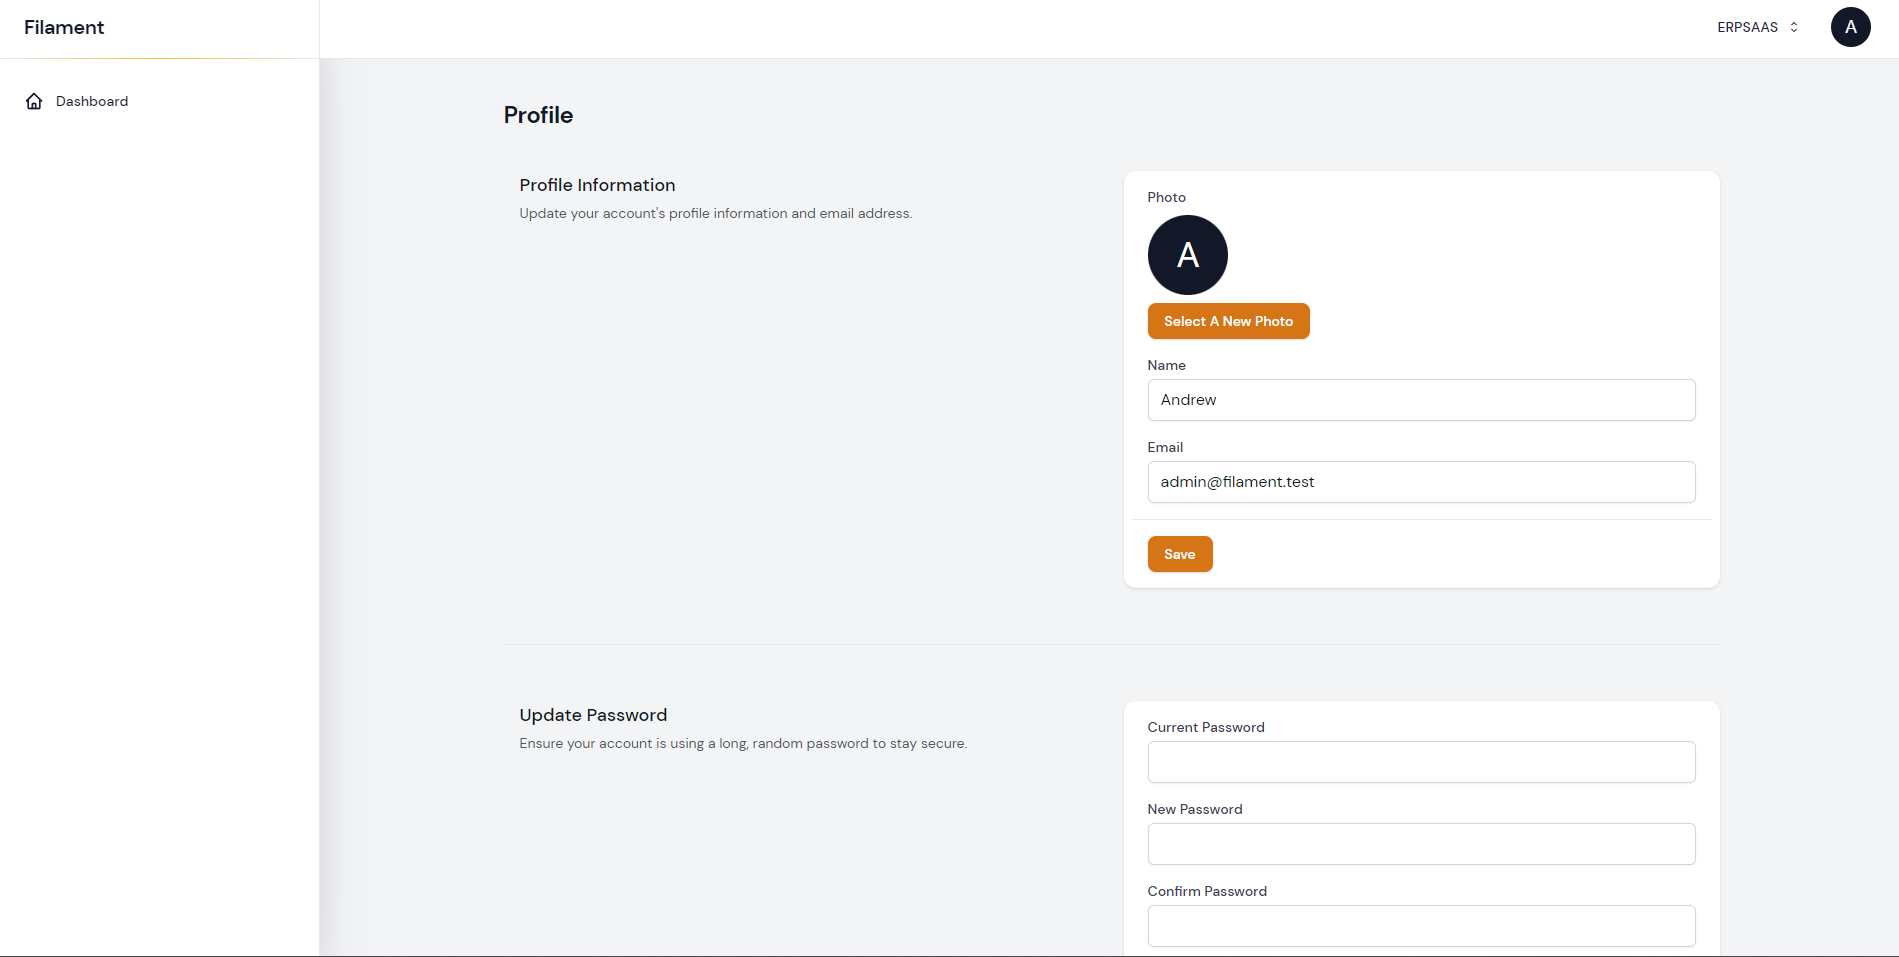Click the ERPSAAS tenant name label
Viewport: 1899px width, 957px height.
click(1747, 27)
